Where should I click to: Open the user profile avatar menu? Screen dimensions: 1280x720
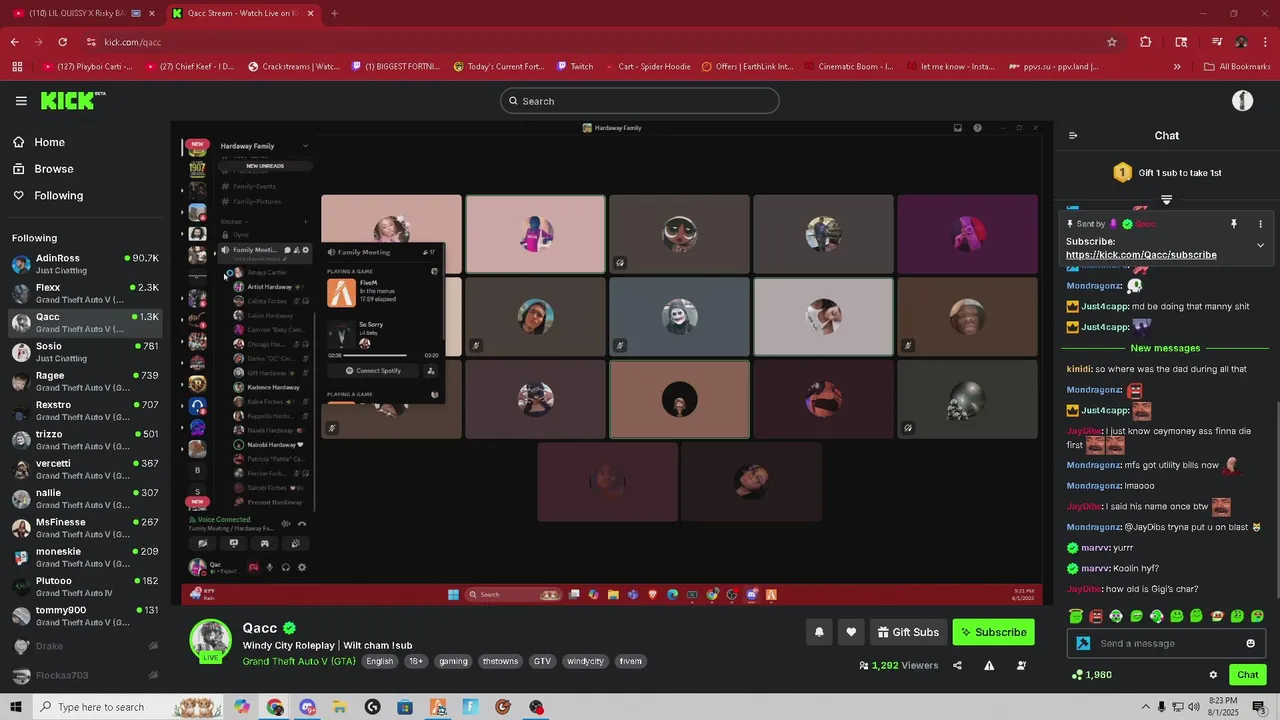point(1242,101)
